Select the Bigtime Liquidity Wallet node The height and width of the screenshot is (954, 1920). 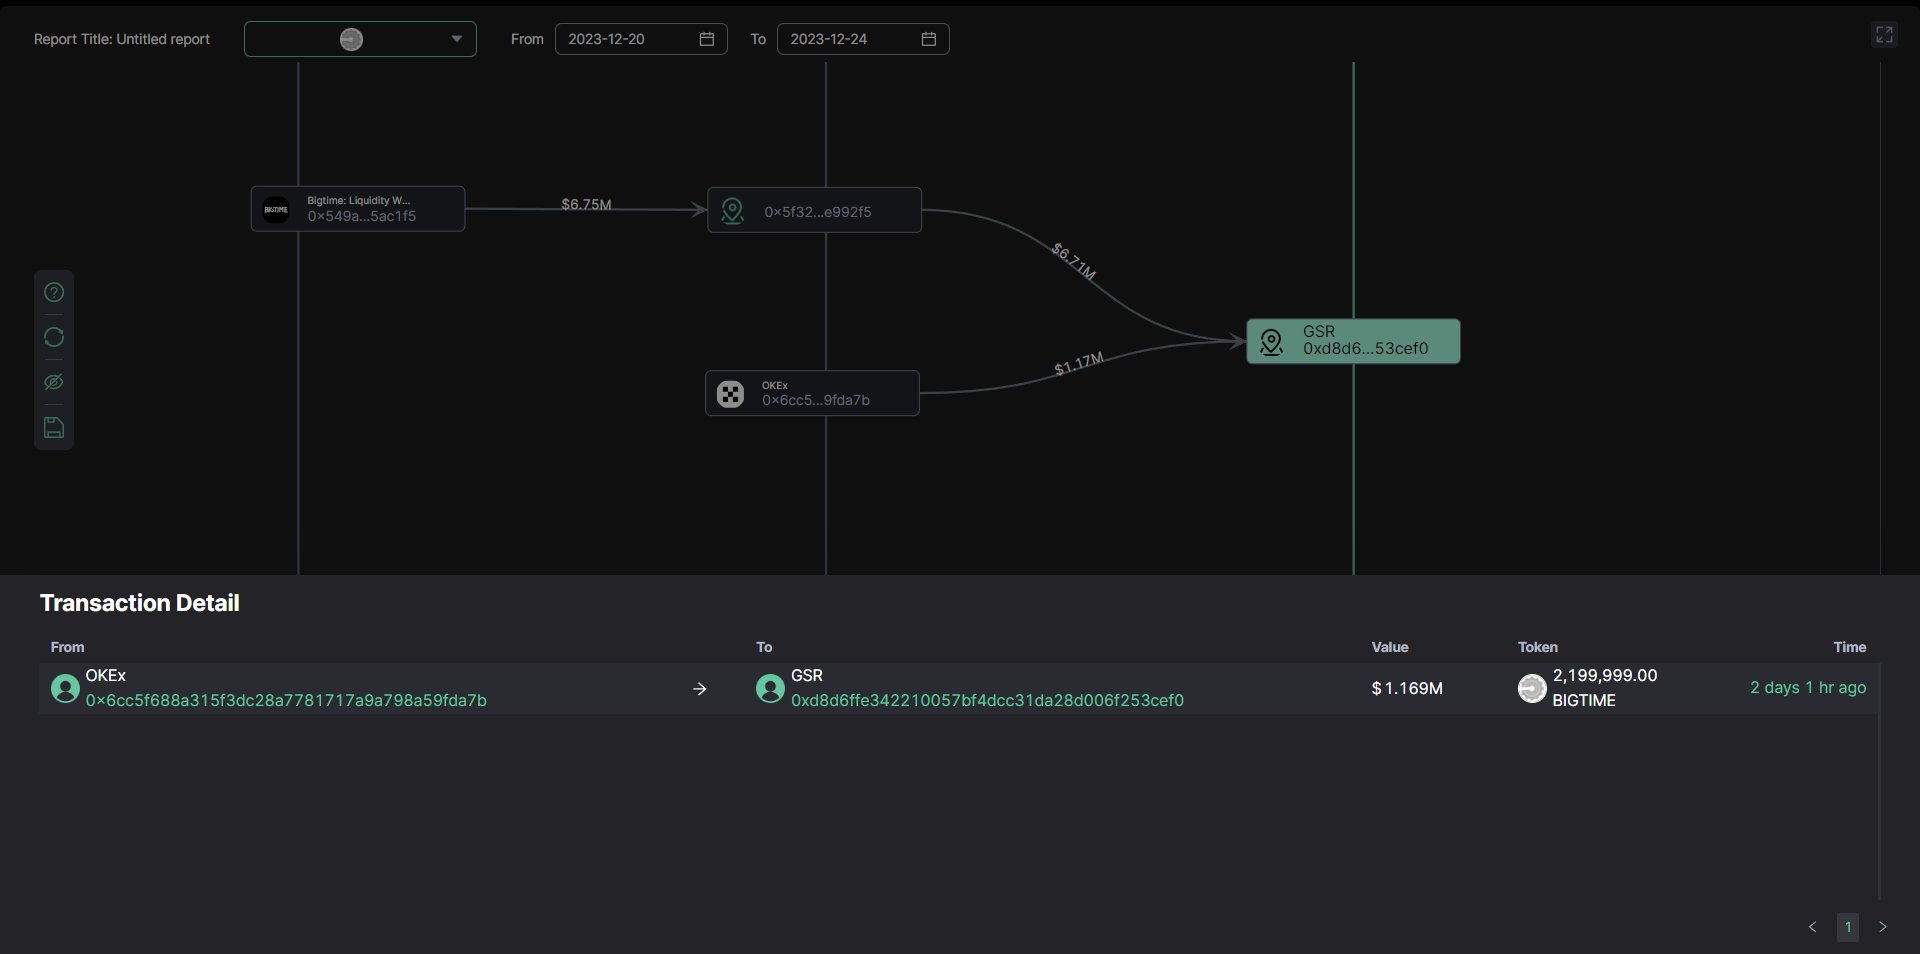click(358, 209)
